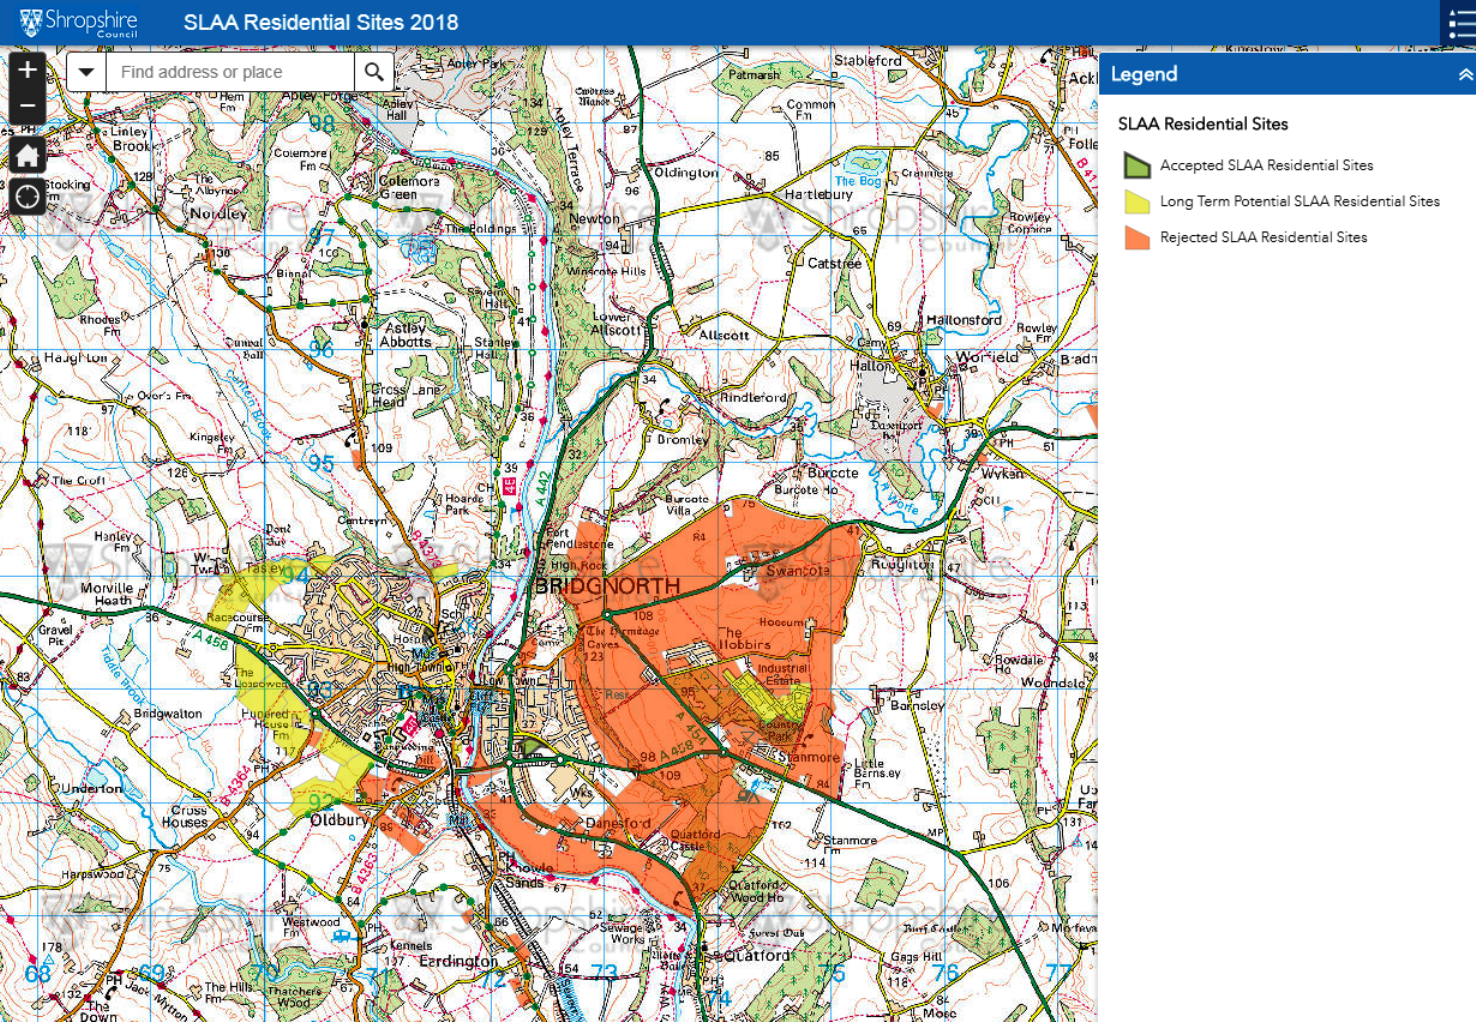Click the green Accepted SLAA sites swatch

pyautogui.click(x=1137, y=166)
